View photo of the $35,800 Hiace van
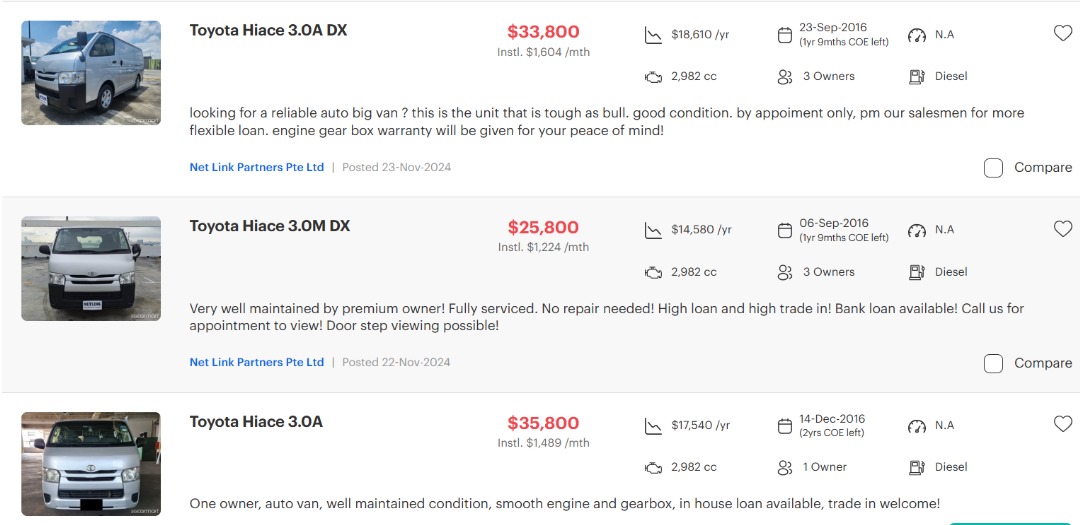The image size is (1080, 525). [91, 464]
